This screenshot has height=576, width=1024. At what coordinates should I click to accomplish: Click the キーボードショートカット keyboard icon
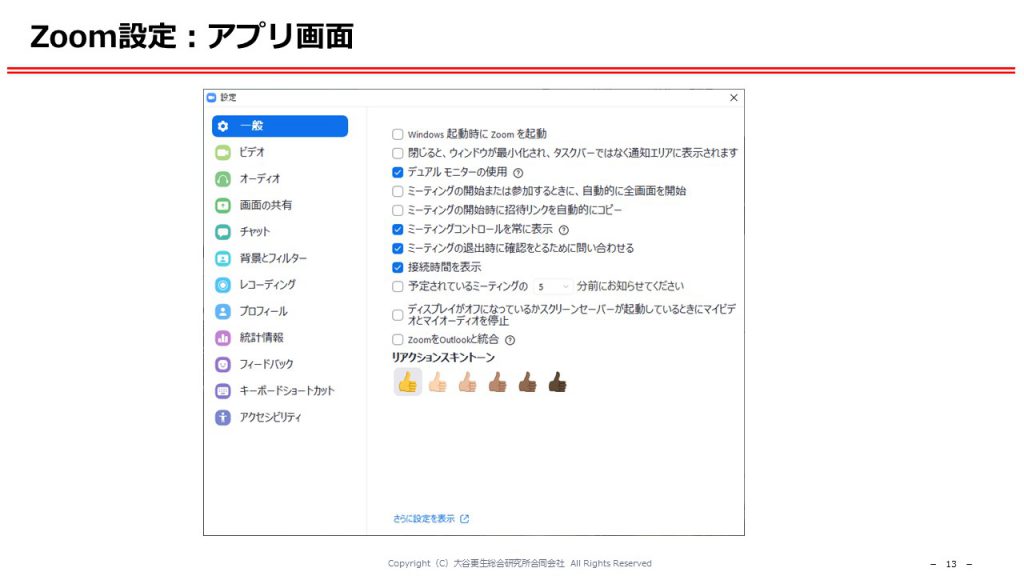pos(223,391)
